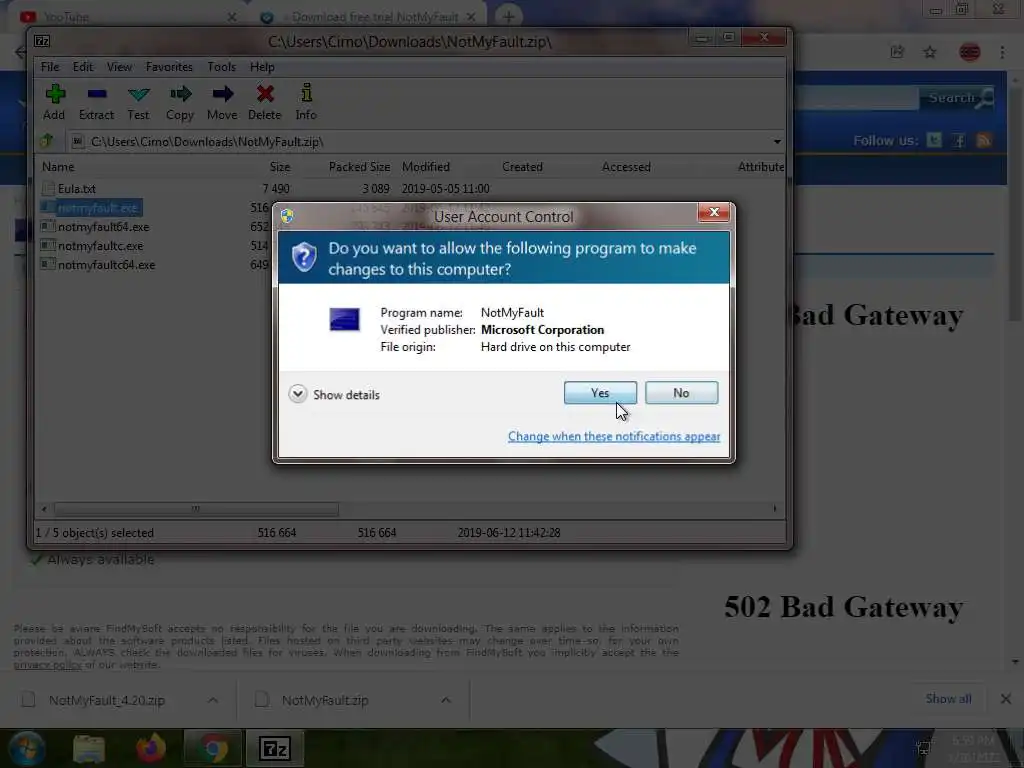Close the NotMyFault browser tab
This screenshot has width=1024, height=768.
(x=471, y=17)
